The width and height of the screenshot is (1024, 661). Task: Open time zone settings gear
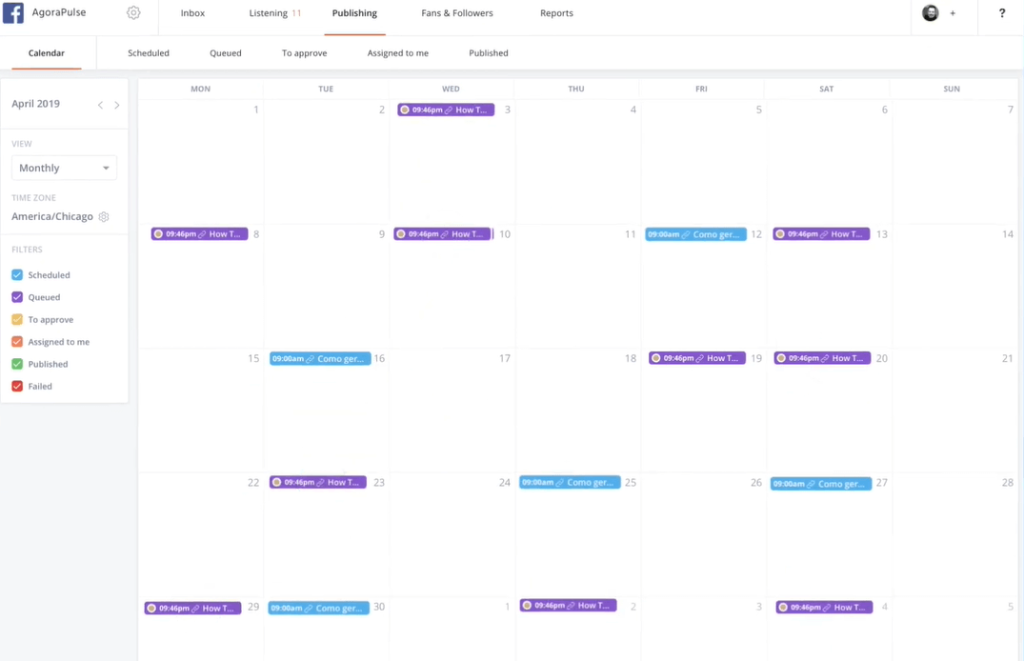pos(104,216)
